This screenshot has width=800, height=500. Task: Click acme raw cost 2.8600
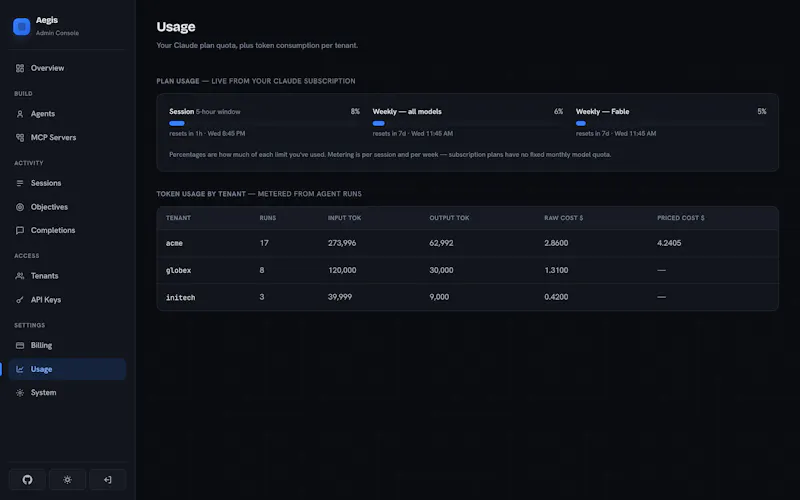click(x=556, y=243)
